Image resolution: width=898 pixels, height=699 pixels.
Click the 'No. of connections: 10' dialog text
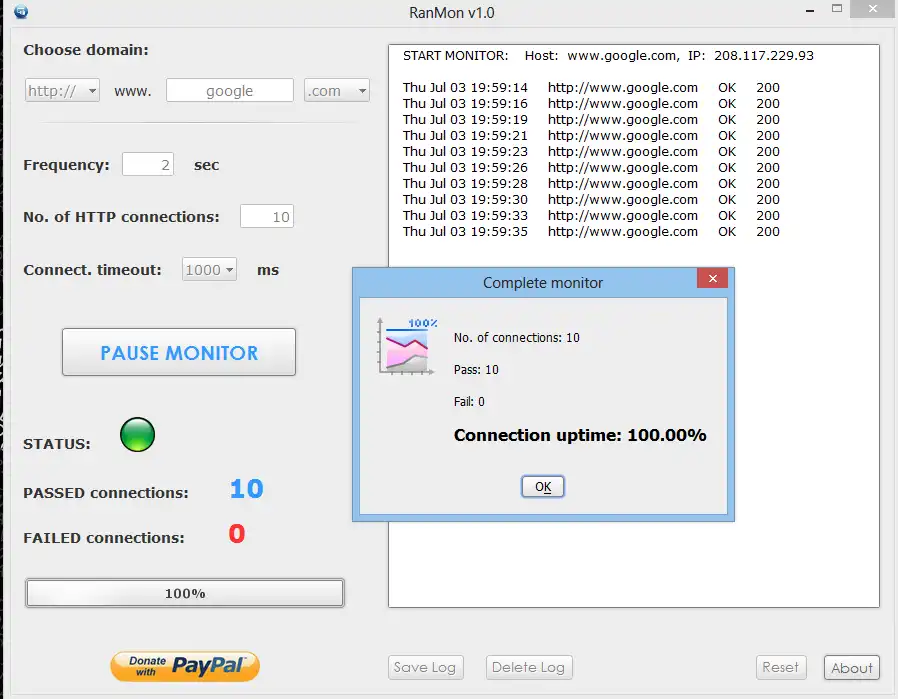pyautogui.click(x=517, y=338)
